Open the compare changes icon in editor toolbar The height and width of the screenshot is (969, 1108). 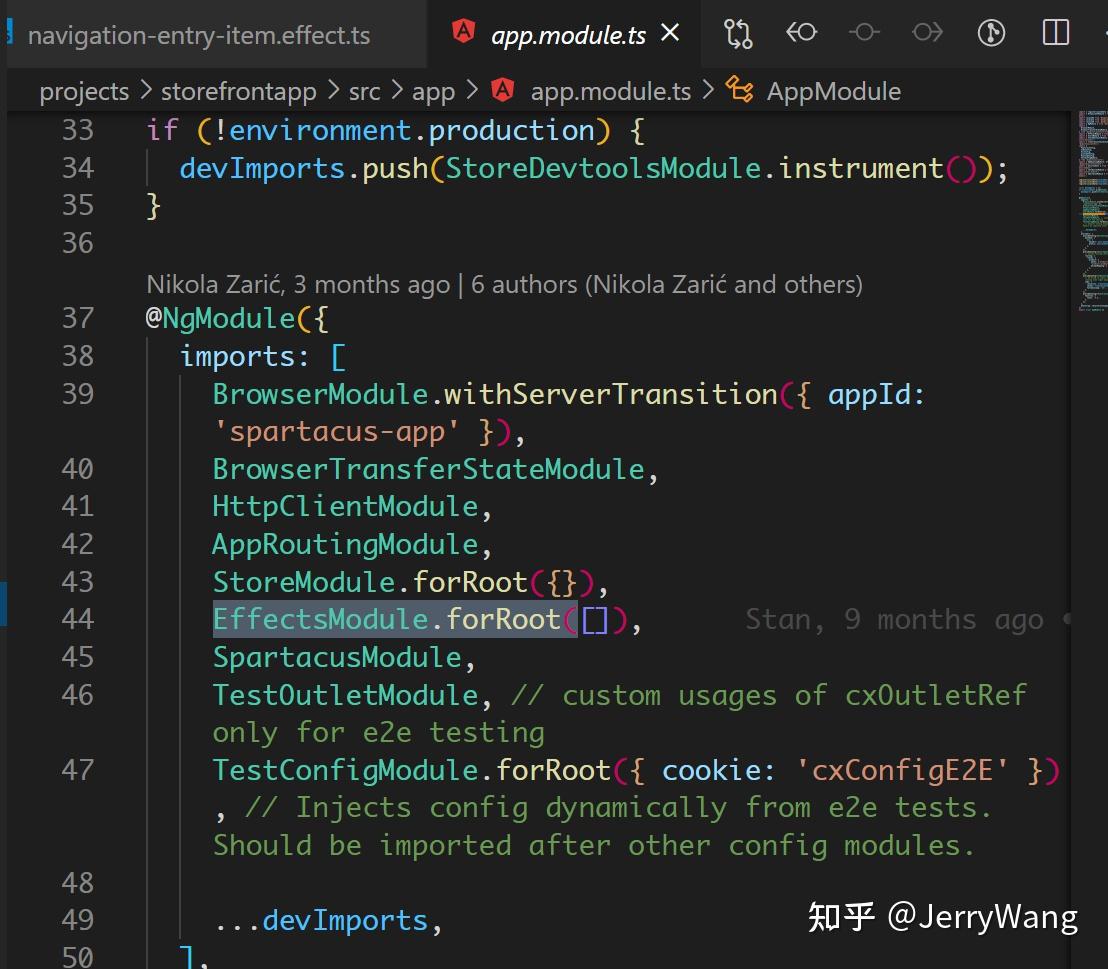(x=738, y=33)
